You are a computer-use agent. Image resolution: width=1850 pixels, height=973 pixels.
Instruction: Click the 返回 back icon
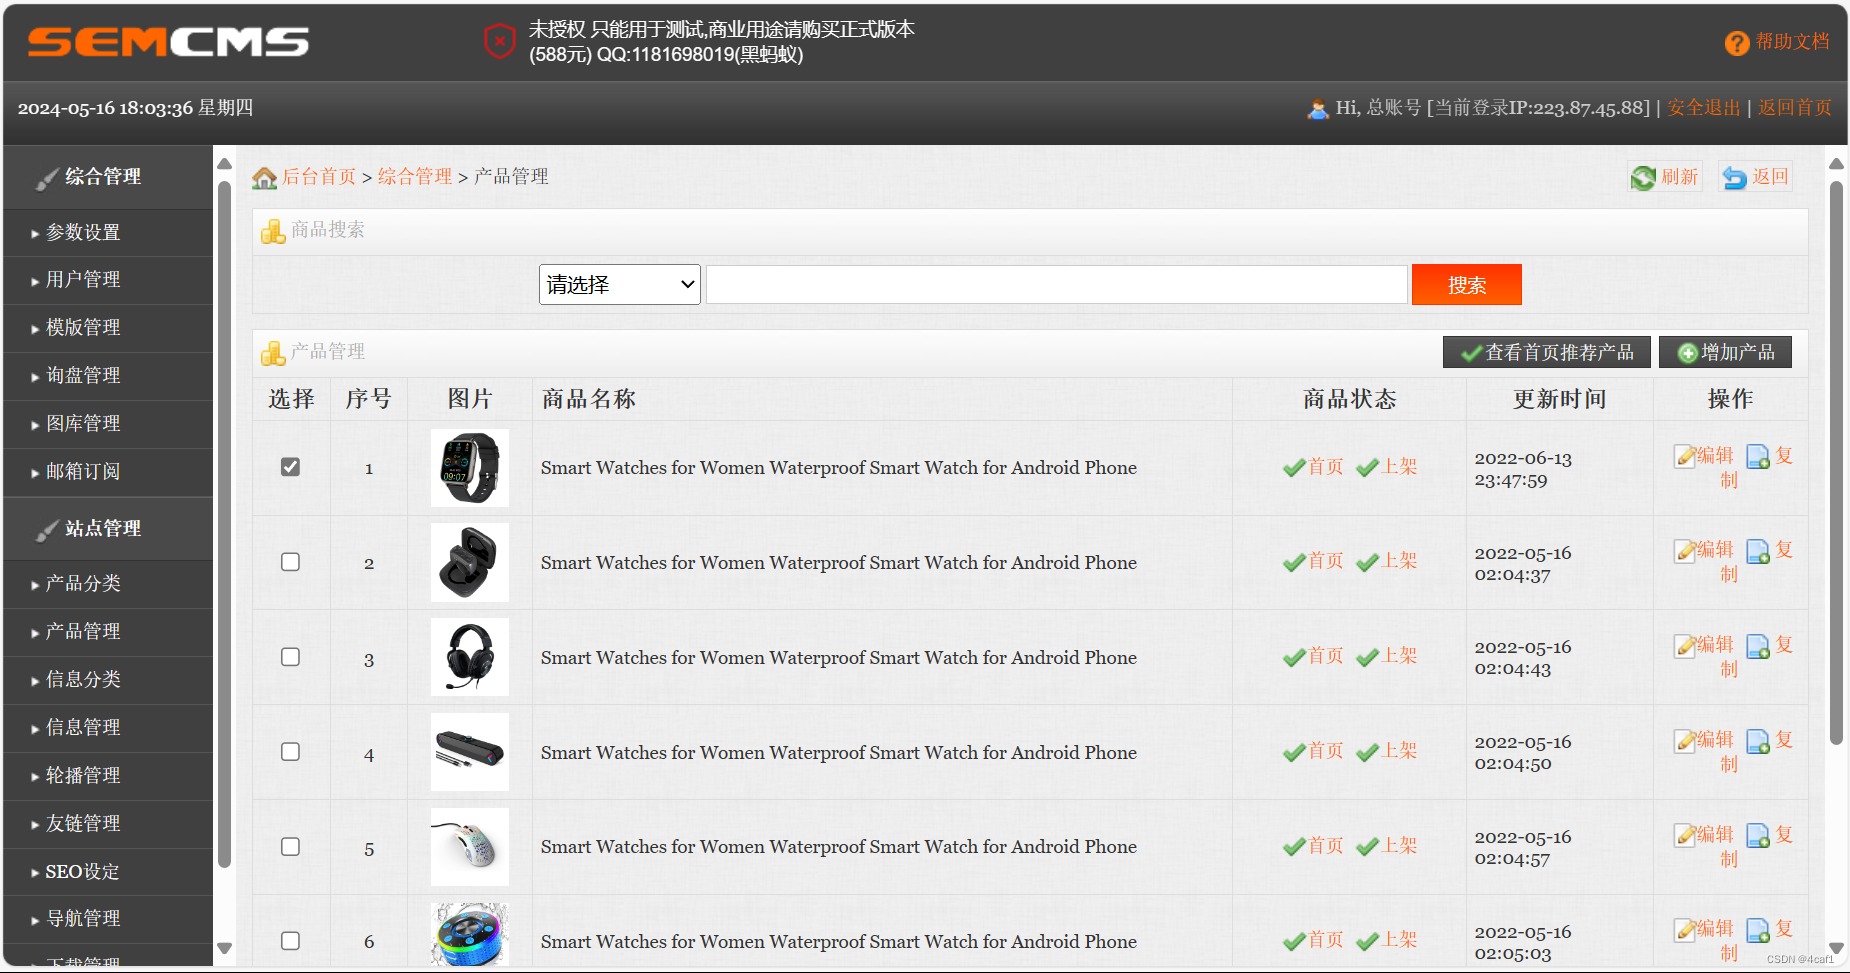[x=1735, y=176]
